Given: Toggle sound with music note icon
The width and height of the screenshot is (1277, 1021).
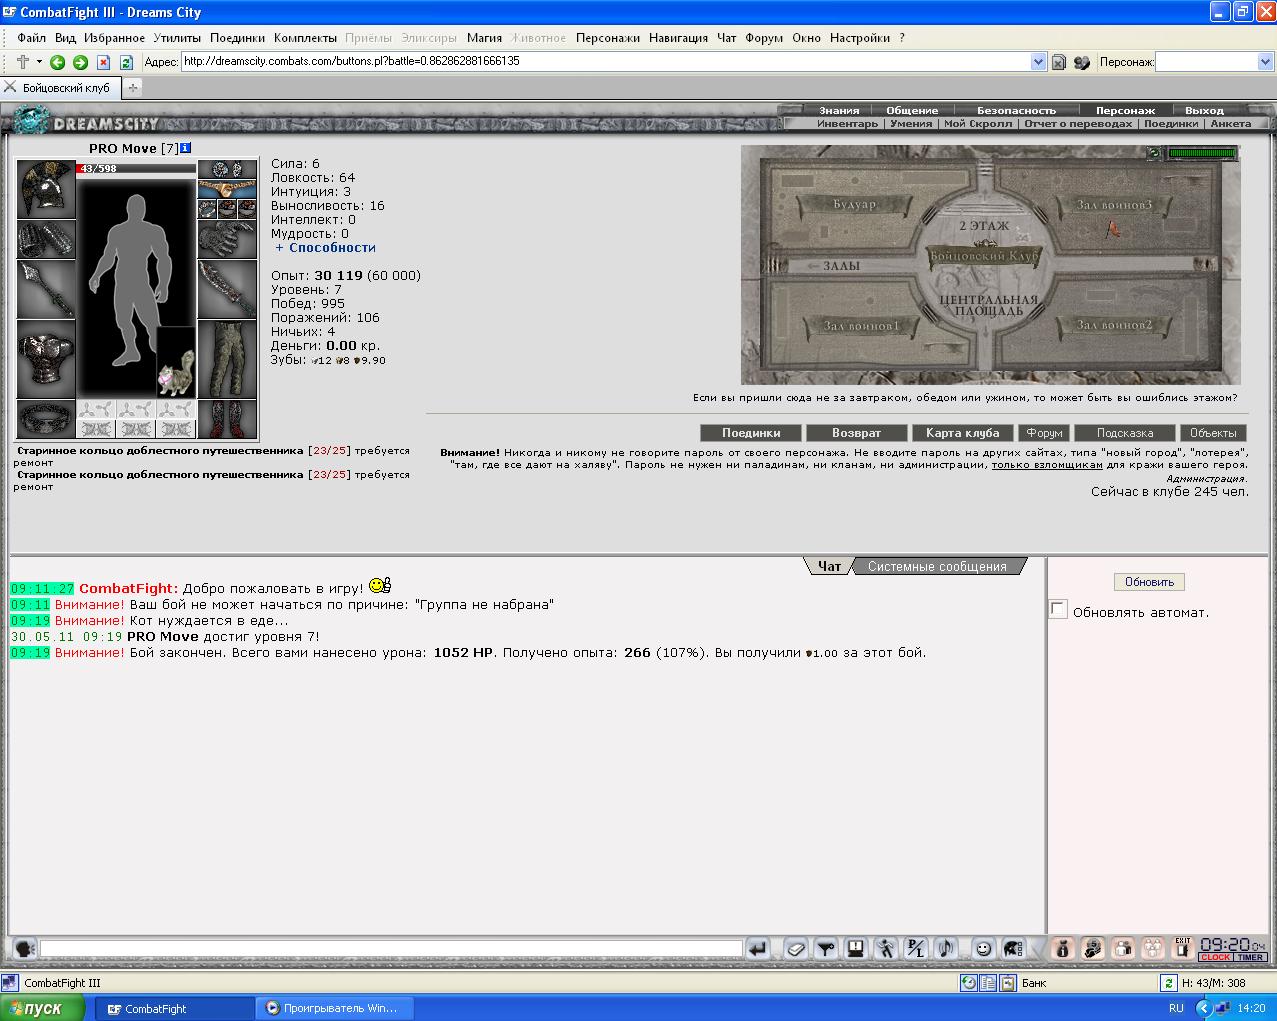Looking at the screenshot, I should pyautogui.click(x=945, y=949).
